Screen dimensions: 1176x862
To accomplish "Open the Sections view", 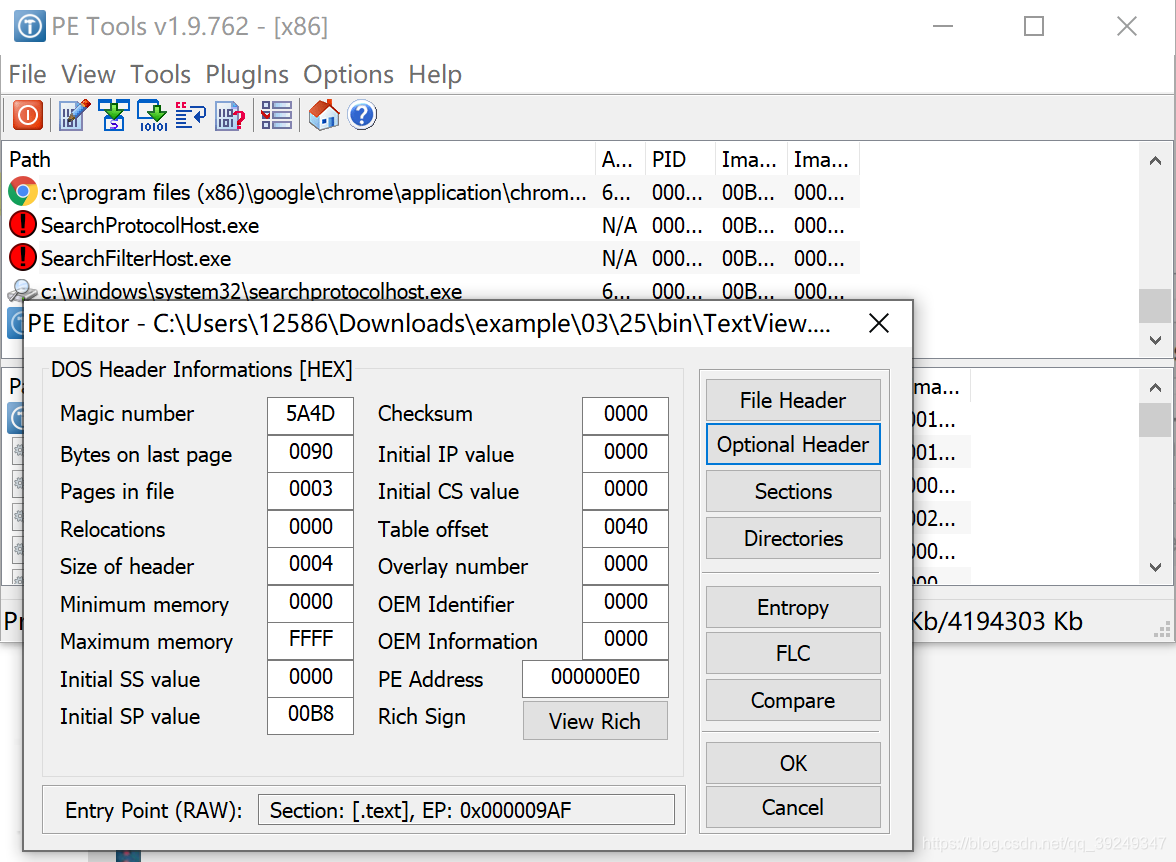I will [793, 491].
